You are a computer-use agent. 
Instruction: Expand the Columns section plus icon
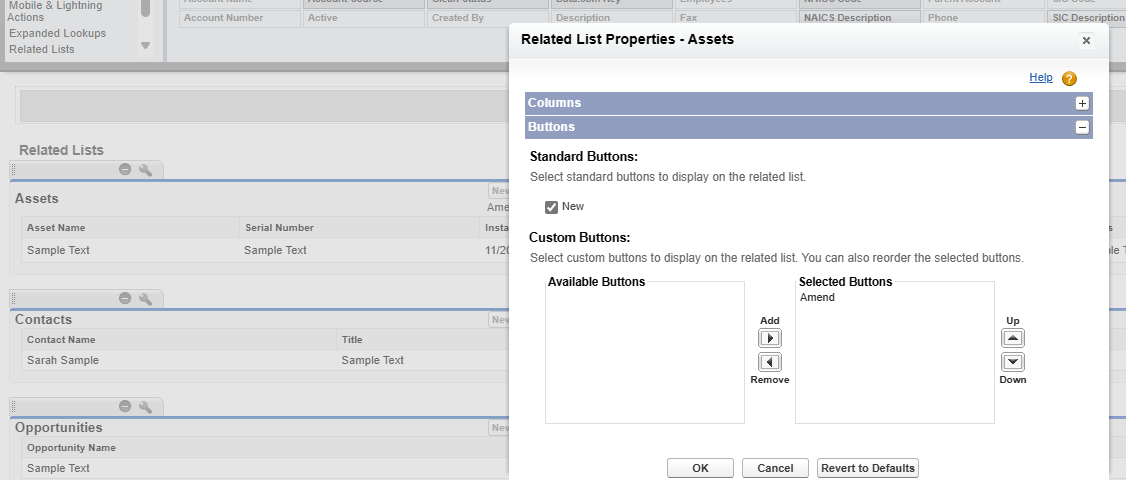pos(1081,103)
